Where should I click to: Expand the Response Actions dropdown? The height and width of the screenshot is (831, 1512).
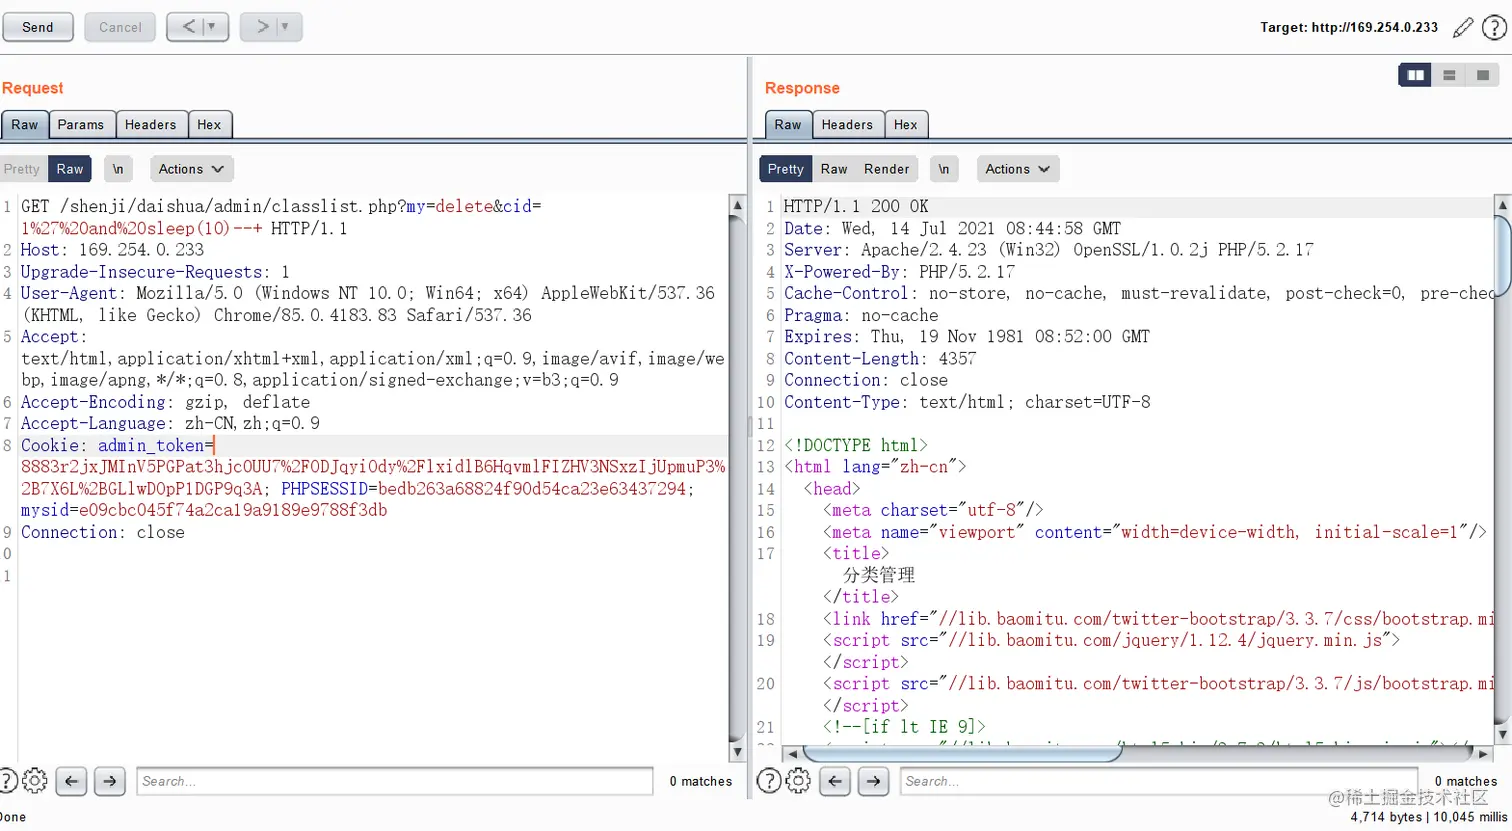click(x=1018, y=169)
